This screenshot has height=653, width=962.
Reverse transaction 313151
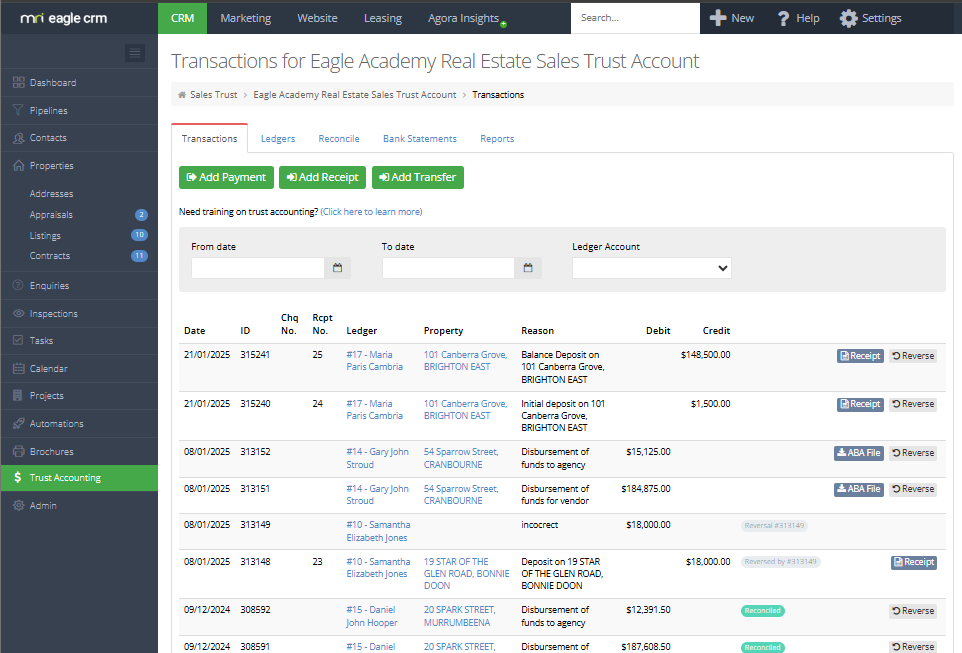[913, 489]
